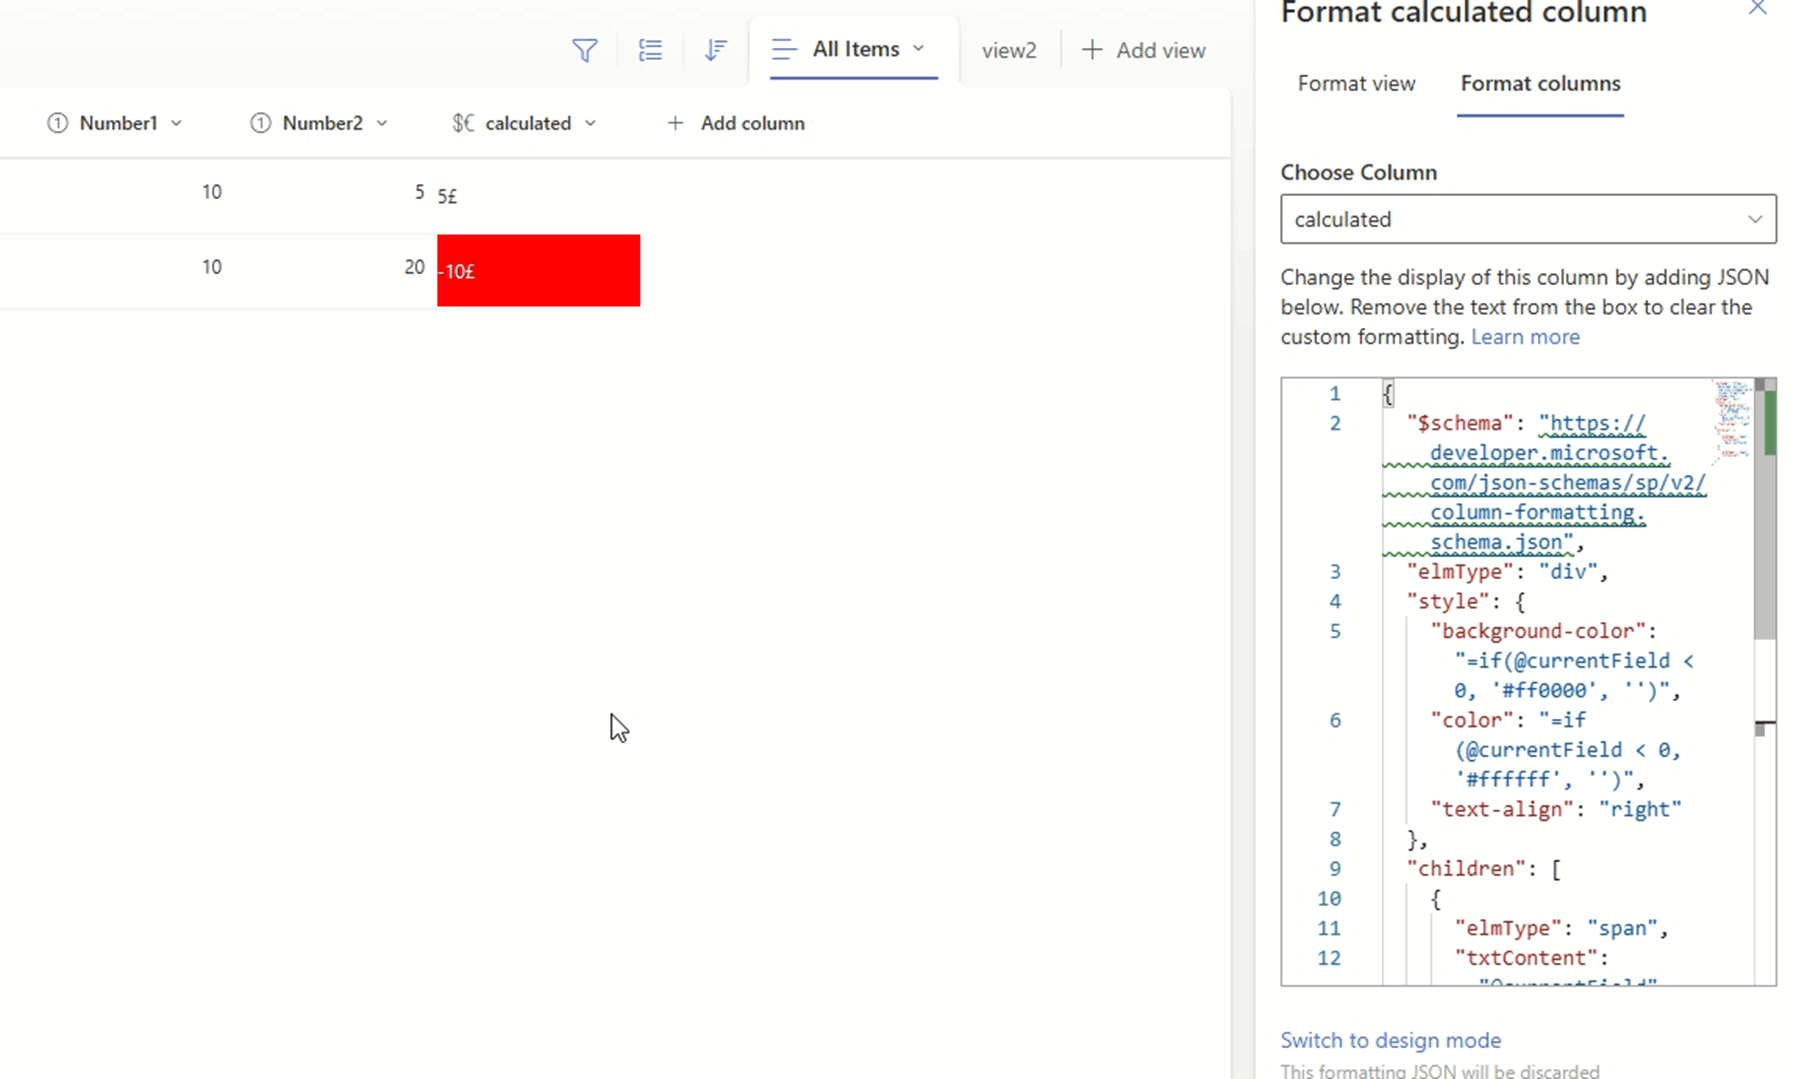Viewport: 1796px width, 1079px height.
Task: Click the "children" line in the JSON editor
Action: 1483,869
